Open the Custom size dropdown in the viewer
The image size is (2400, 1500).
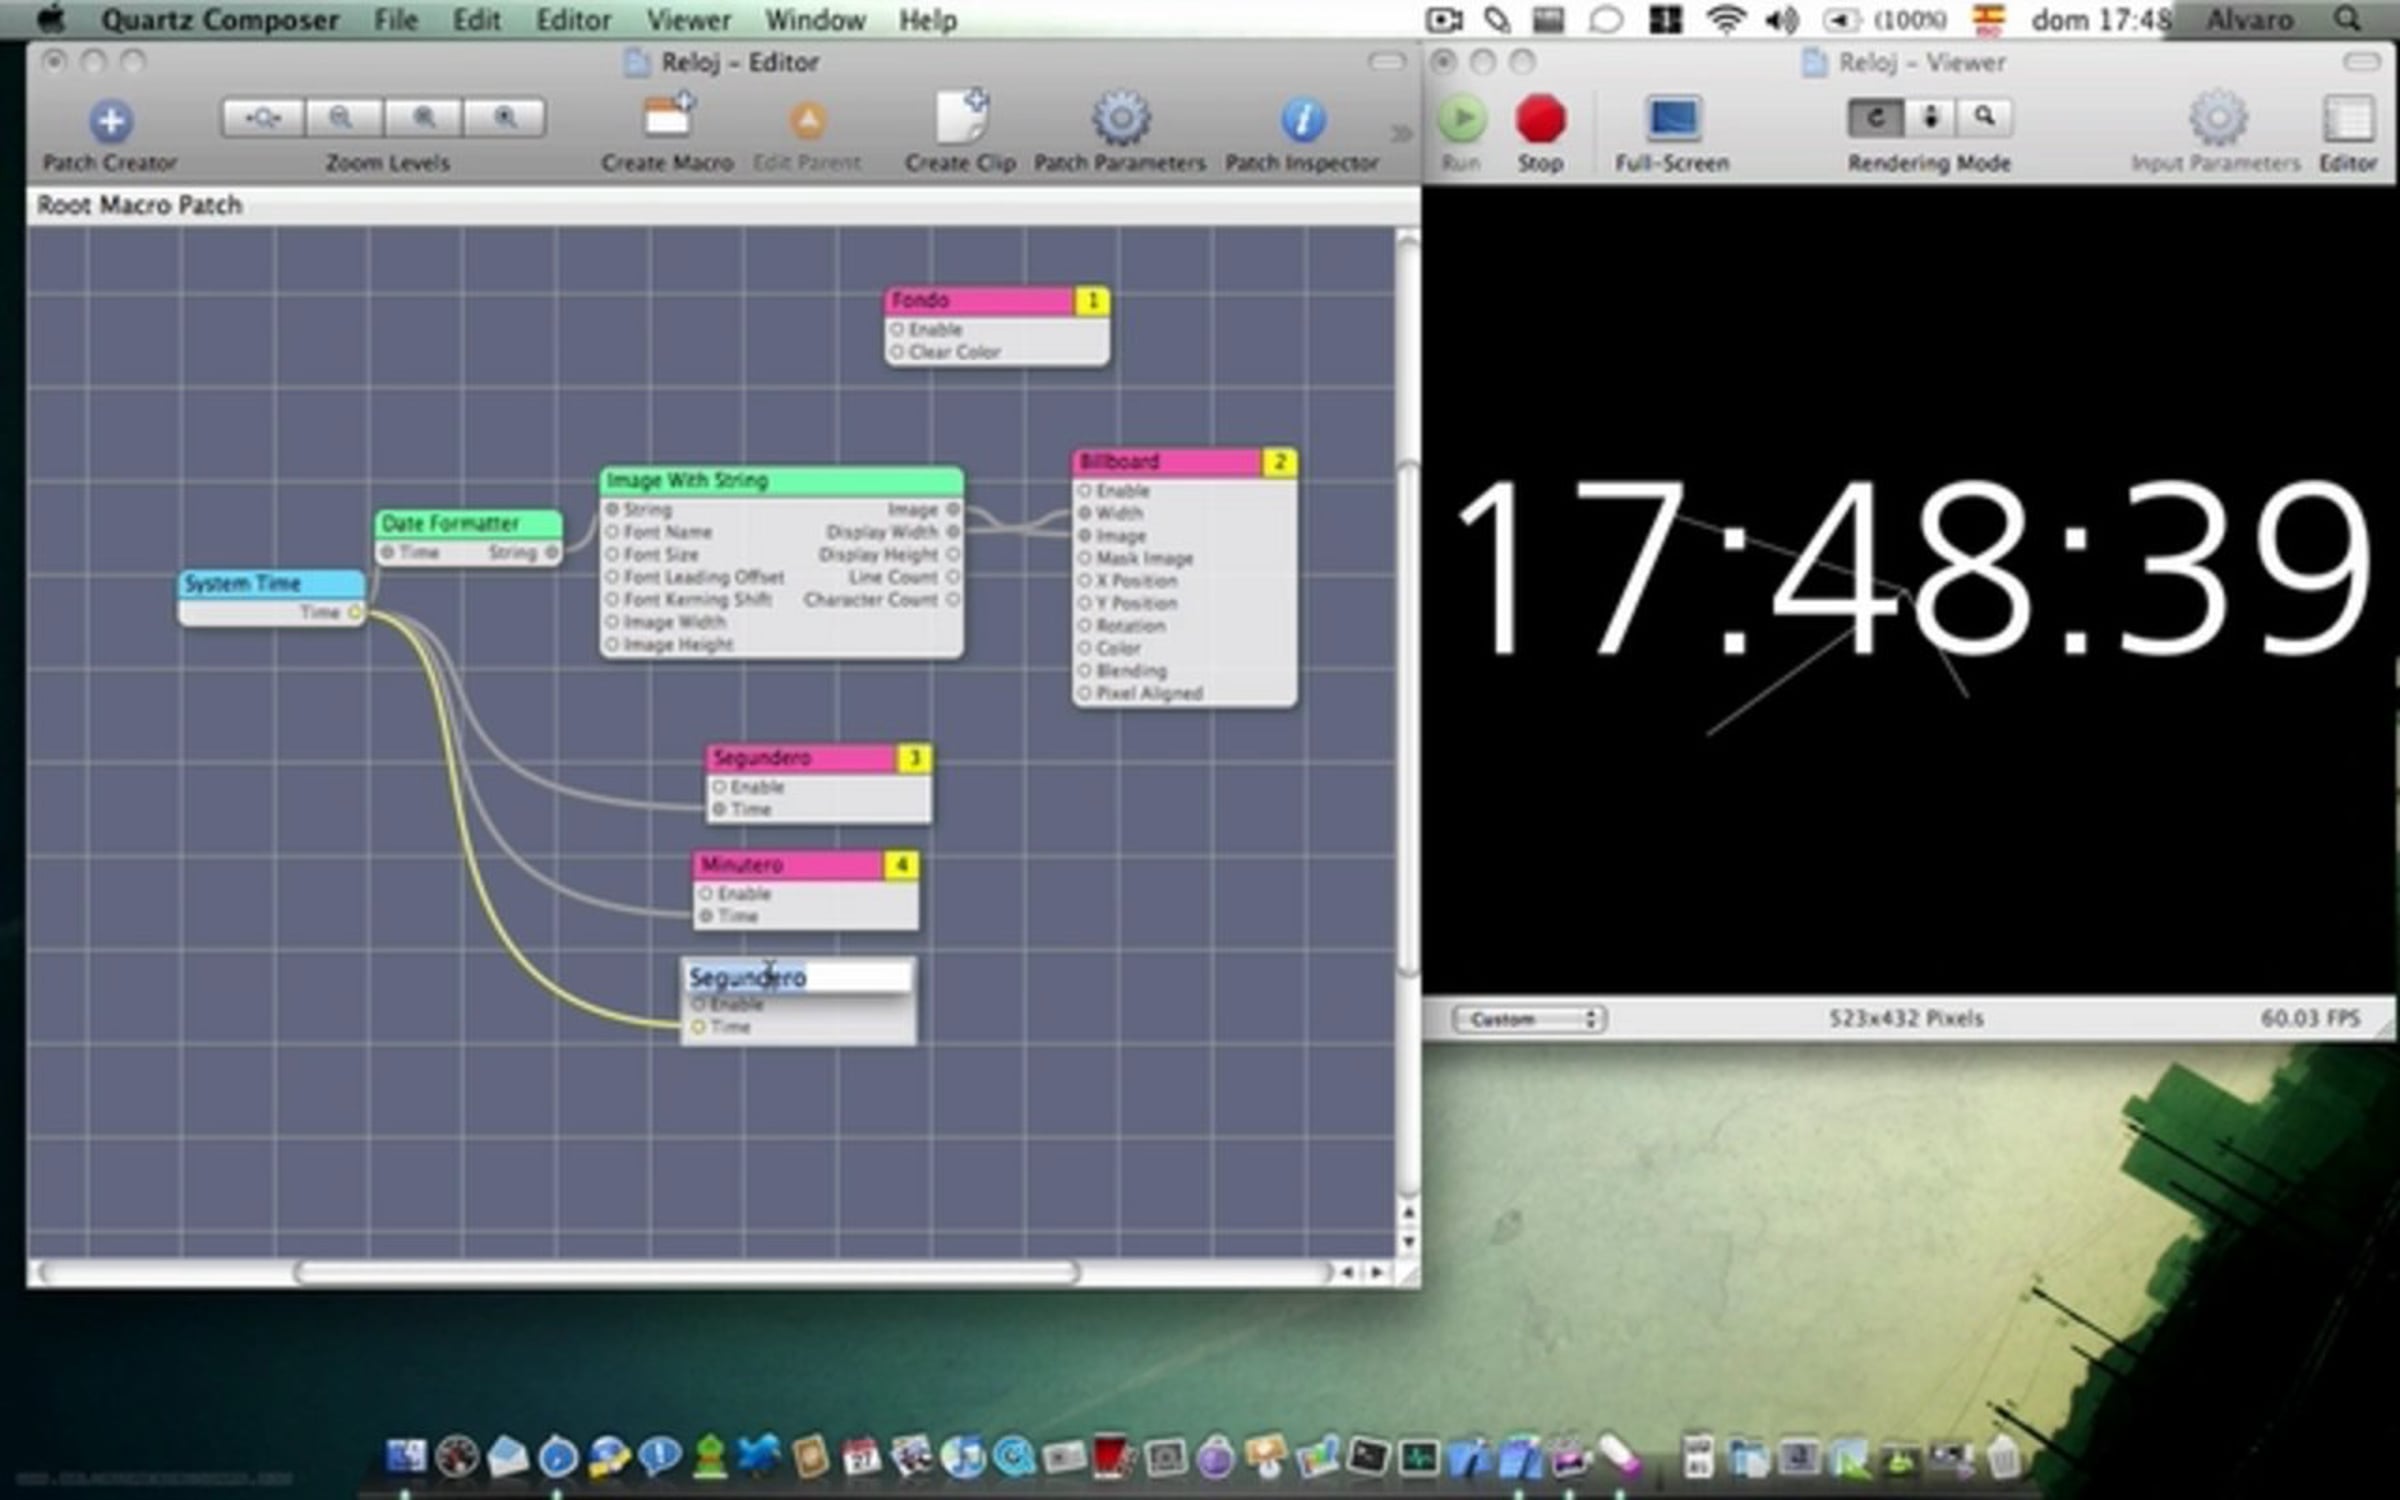1528,1019
